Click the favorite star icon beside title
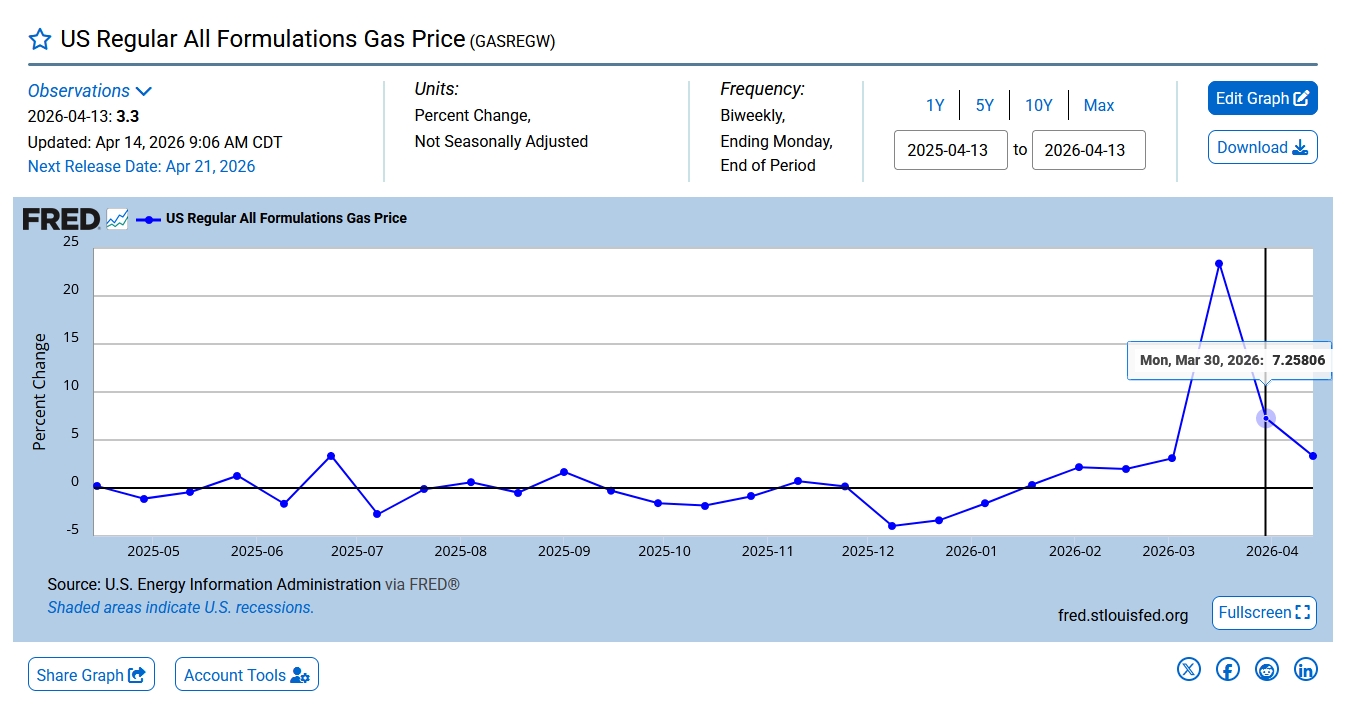Image resolution: width=1360 pixels, height=706 pixels. pyautogui.click(x=39, y=39)
